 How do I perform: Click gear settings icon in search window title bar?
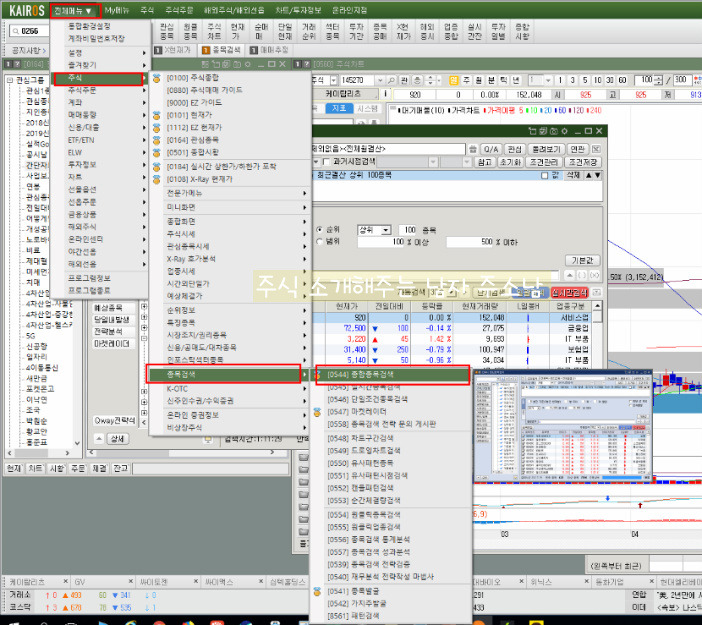pos(565,131)
